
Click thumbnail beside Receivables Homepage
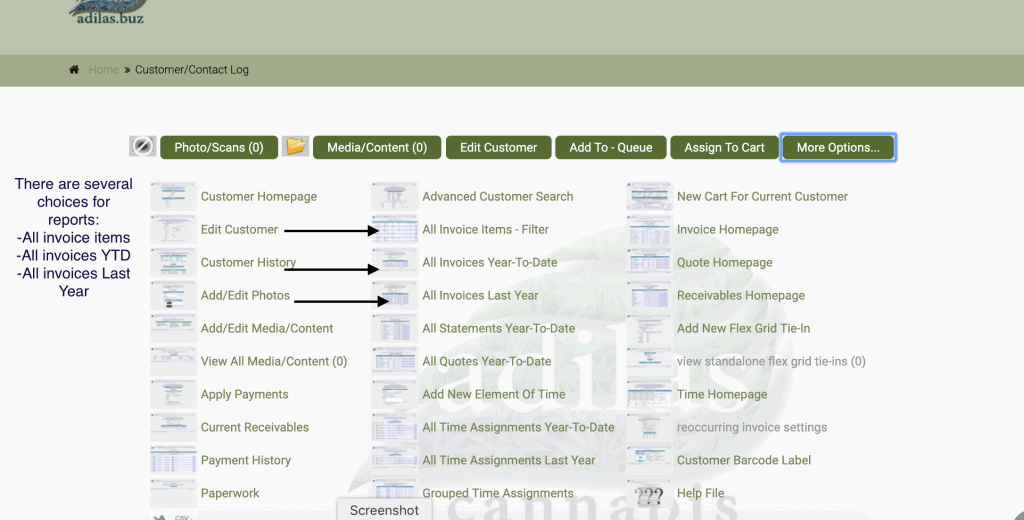click(649, 295)
